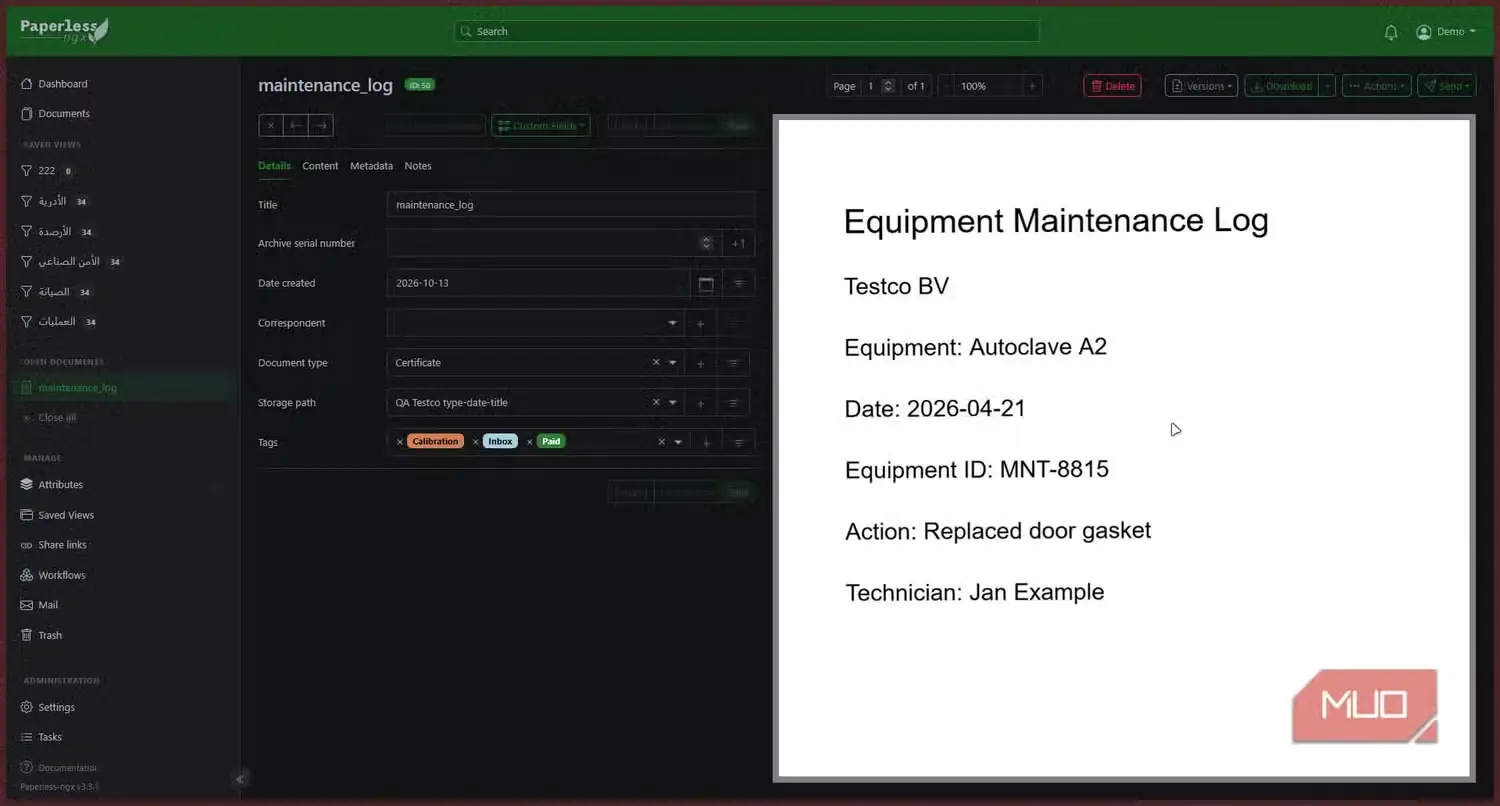The image size is (1500, 806).
Task: Click the red Delete button
Action: (x=1112, y=86)
